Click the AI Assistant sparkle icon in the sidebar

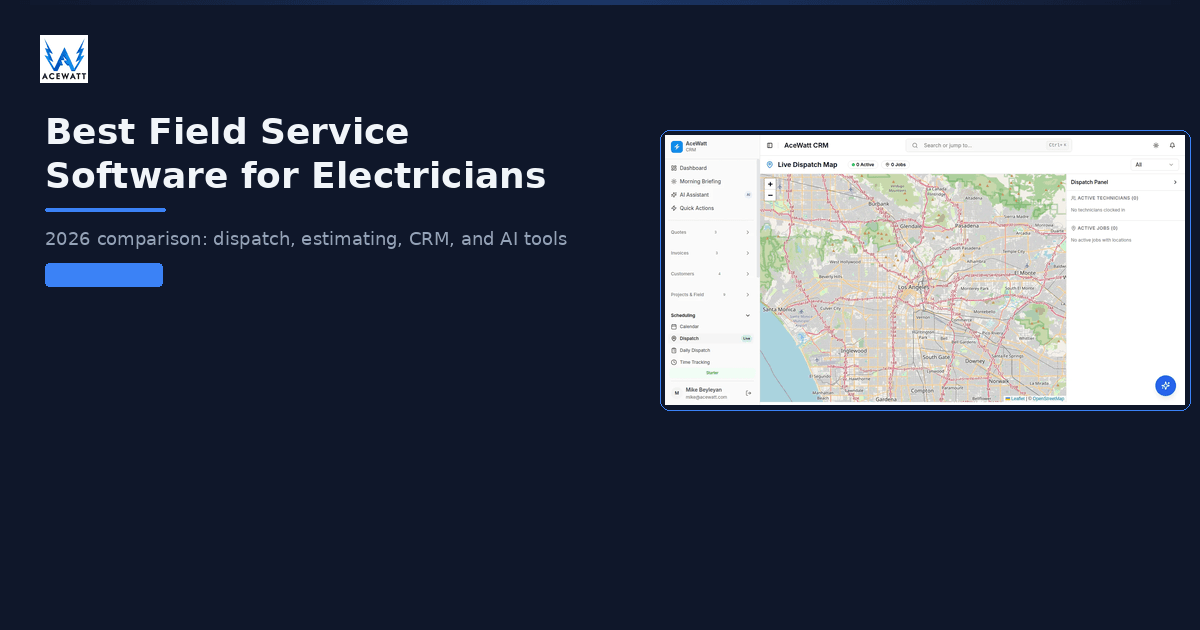pos(674,194)
